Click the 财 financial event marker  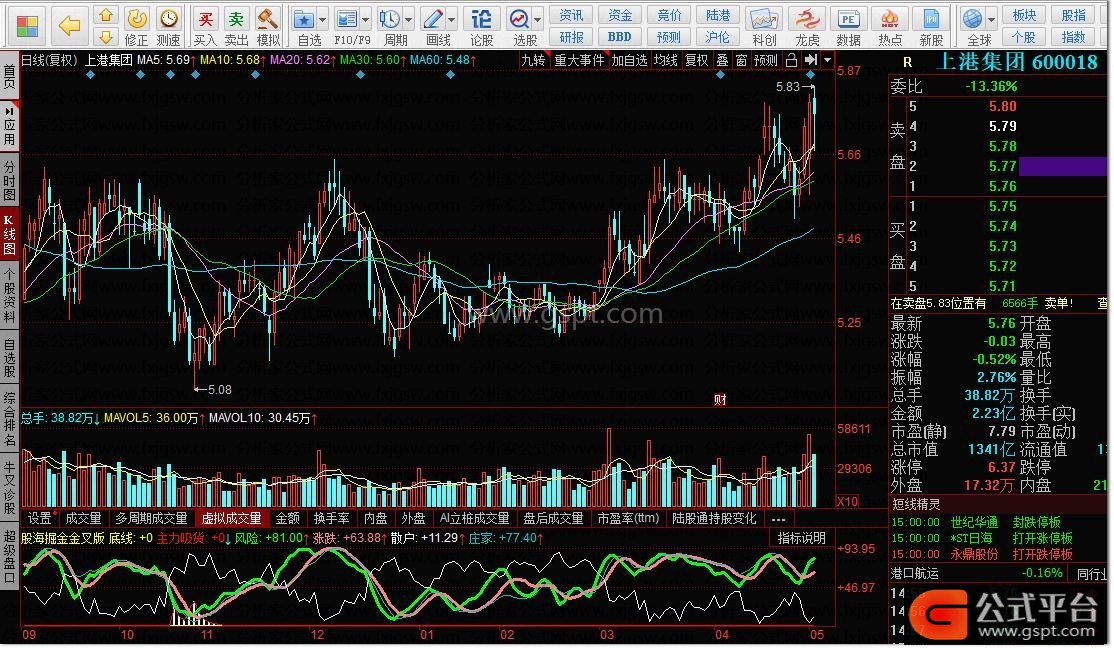click(720, 399)
